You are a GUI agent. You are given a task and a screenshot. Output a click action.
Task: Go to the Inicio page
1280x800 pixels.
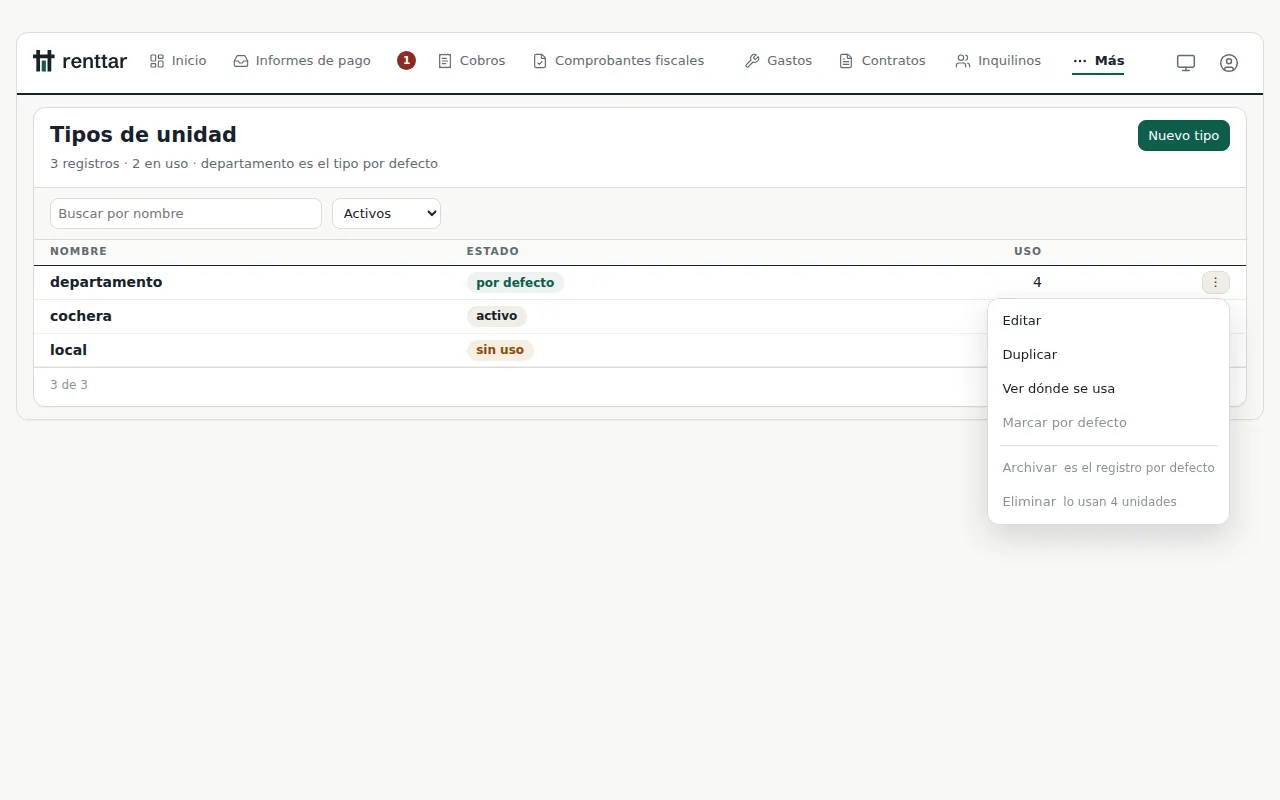coord(178,61)
